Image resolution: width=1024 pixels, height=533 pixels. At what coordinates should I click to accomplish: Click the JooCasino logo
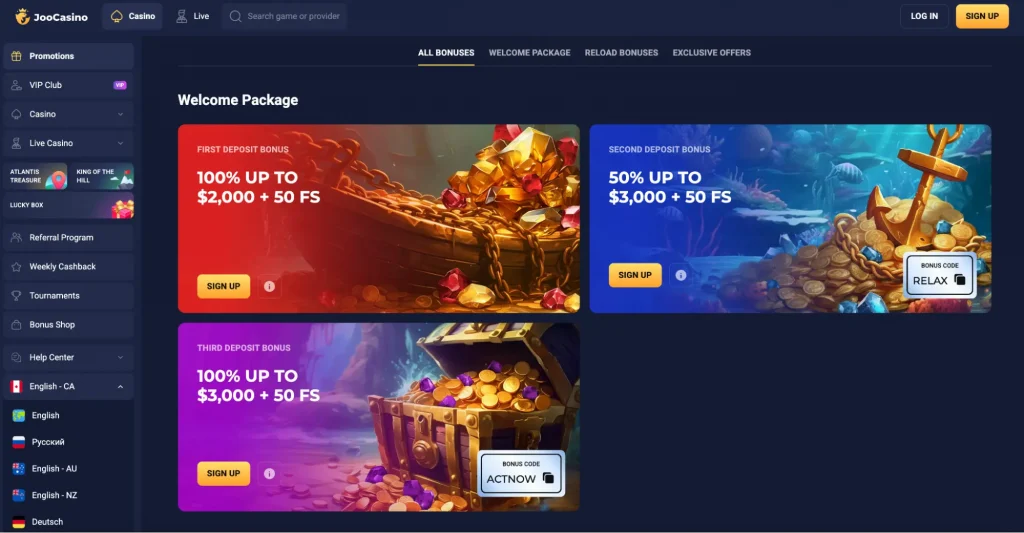click(x=52, y=16)
